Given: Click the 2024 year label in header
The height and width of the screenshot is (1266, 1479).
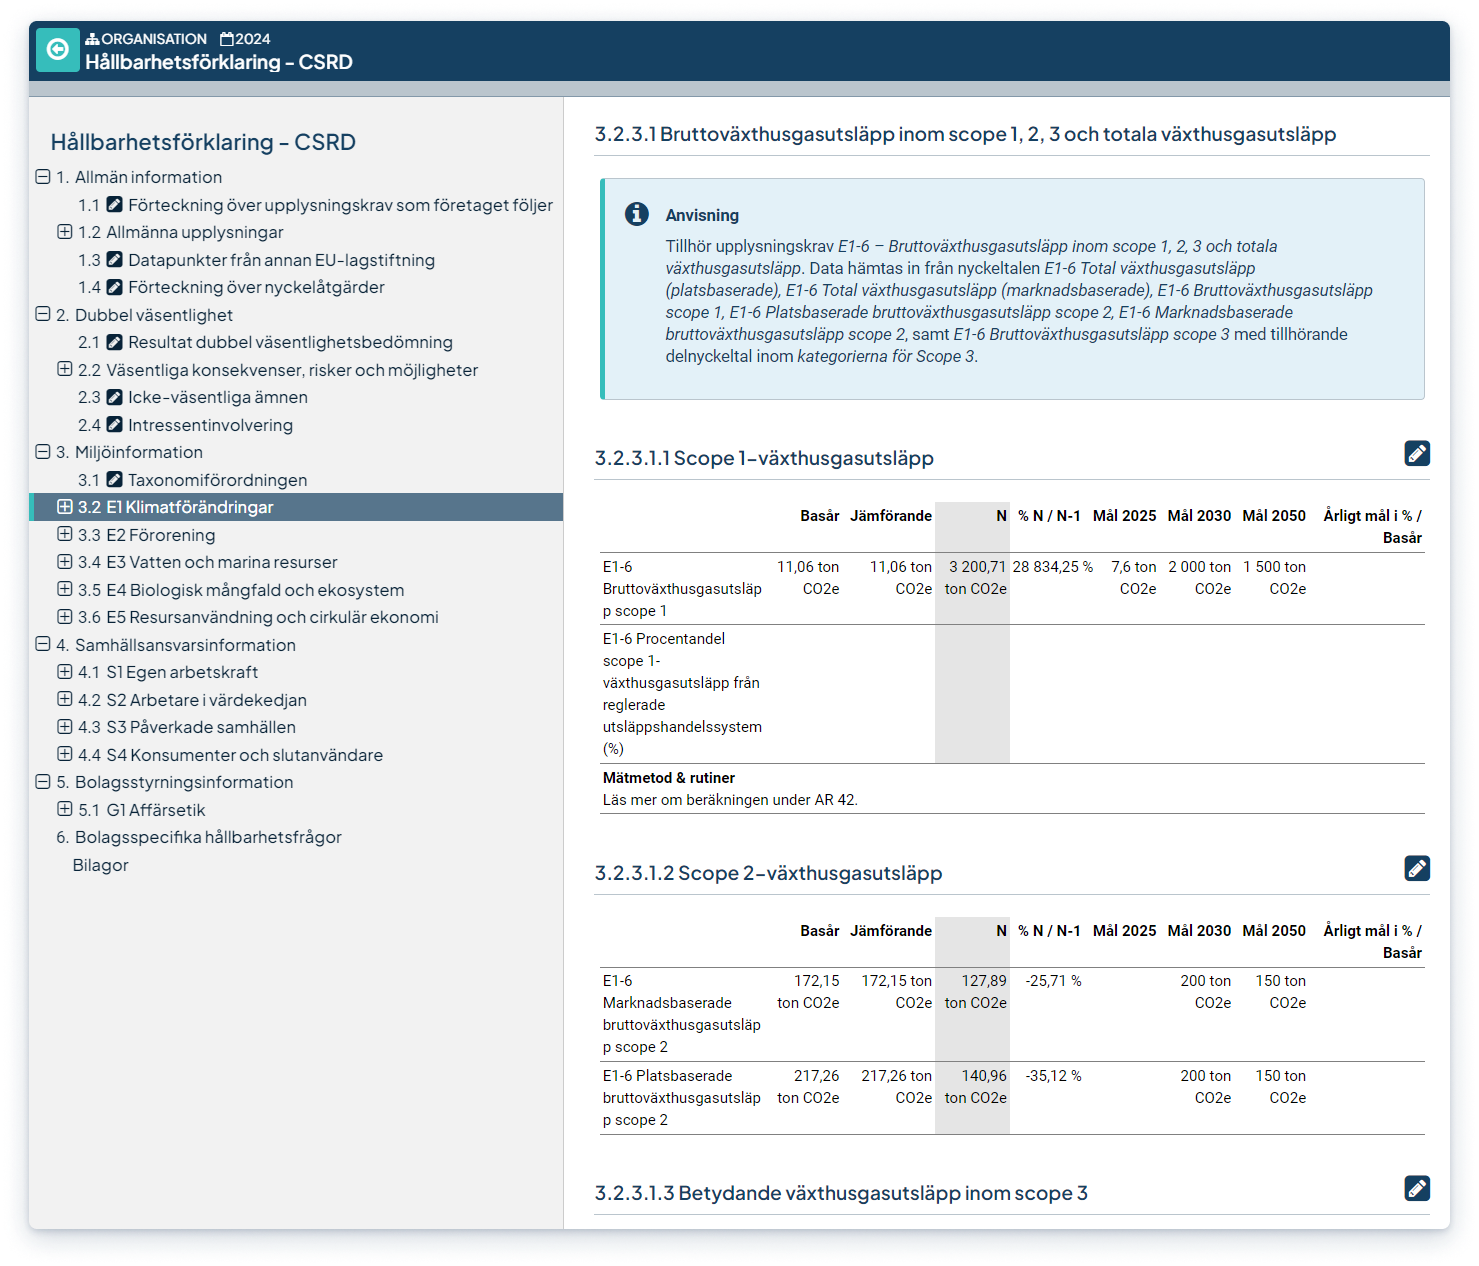Looking at the screenshot, I should [253, 39].
